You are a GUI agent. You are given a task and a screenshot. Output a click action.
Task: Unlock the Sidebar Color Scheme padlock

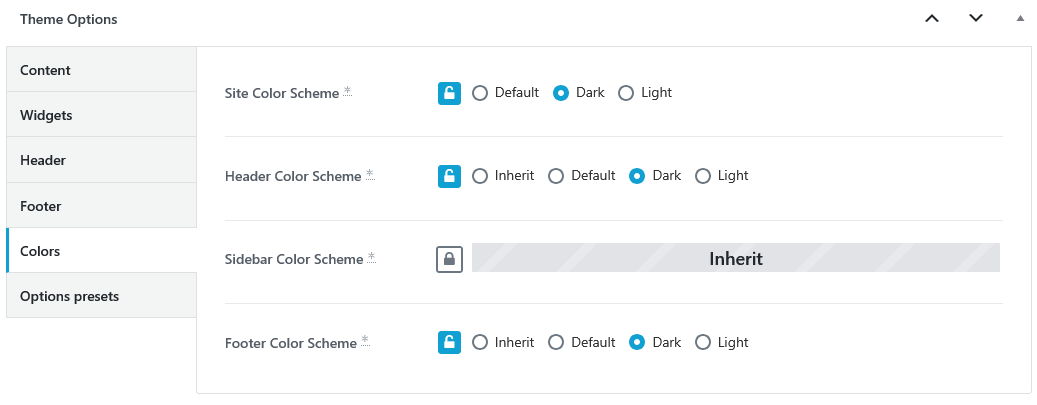coord(449,259)
